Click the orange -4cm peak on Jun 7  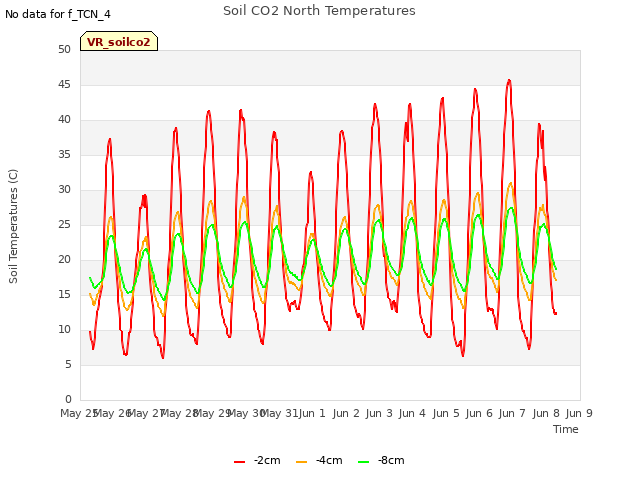pos(511,183)
